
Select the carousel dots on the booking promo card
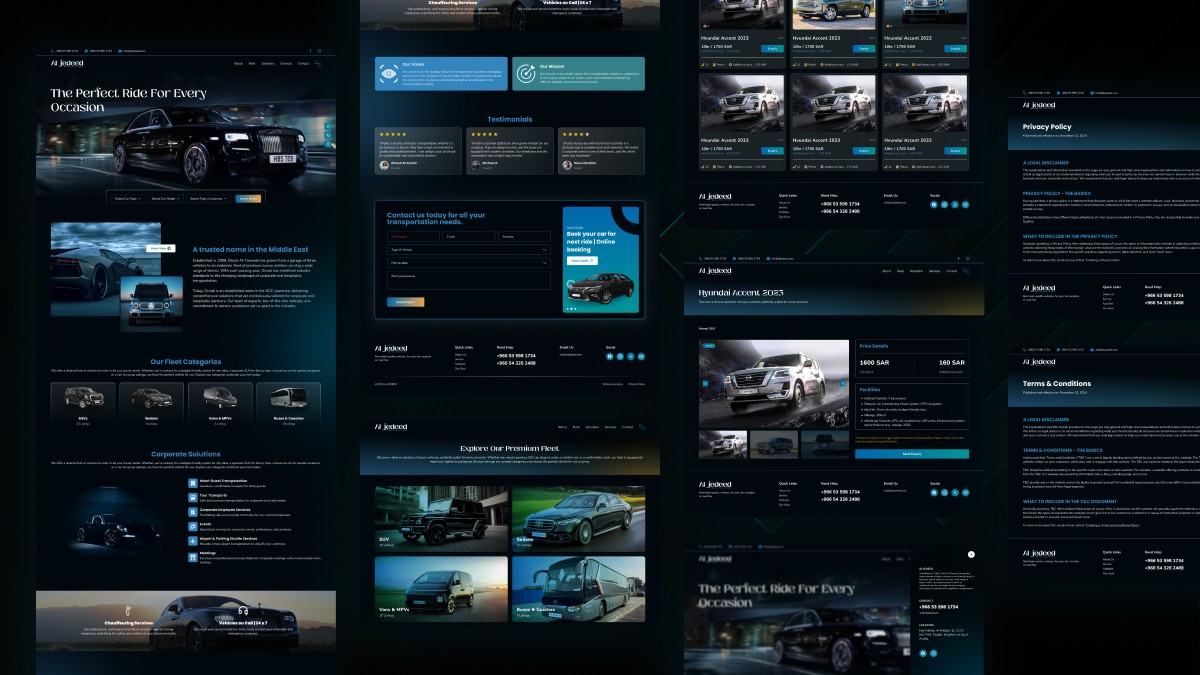571,309
